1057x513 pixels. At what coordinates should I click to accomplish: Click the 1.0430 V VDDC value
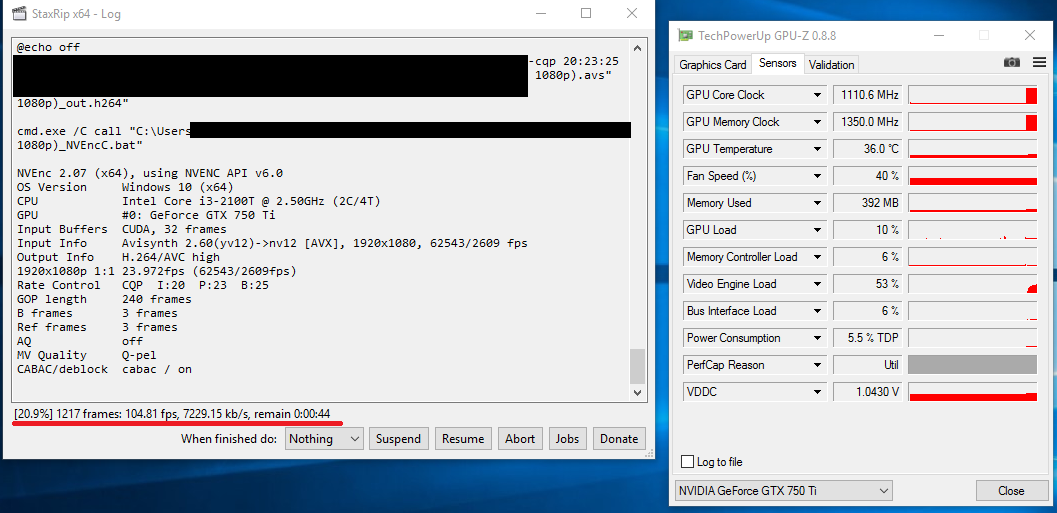[x=868, y=392]
